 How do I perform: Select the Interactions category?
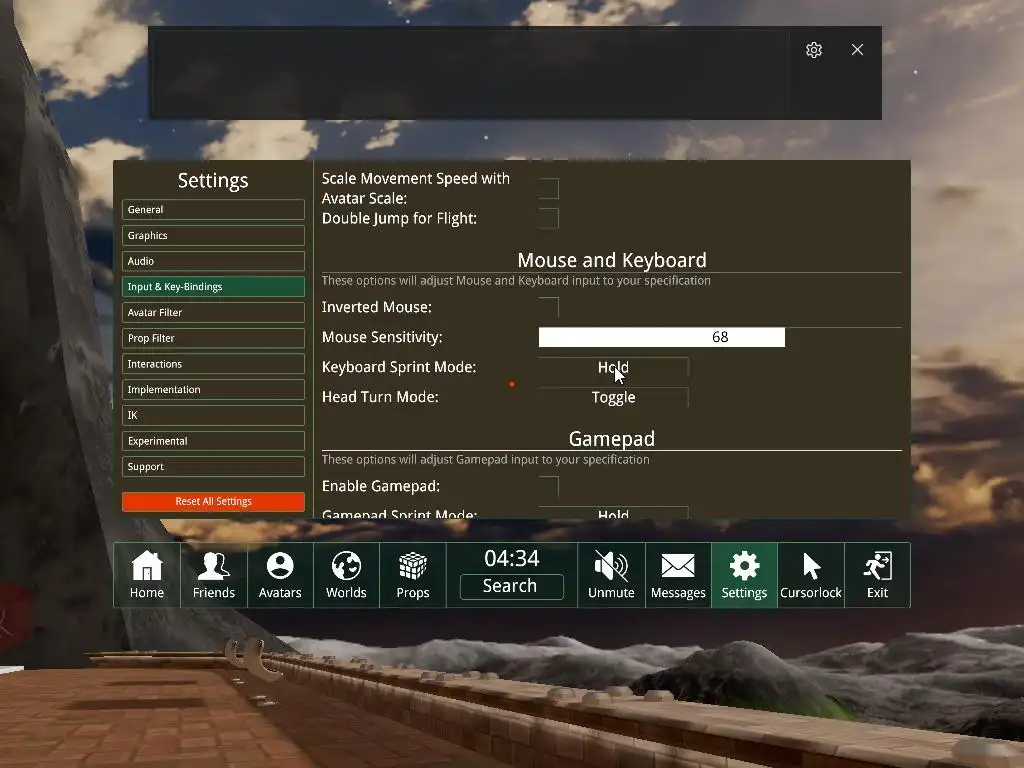[x=214, y=364]
